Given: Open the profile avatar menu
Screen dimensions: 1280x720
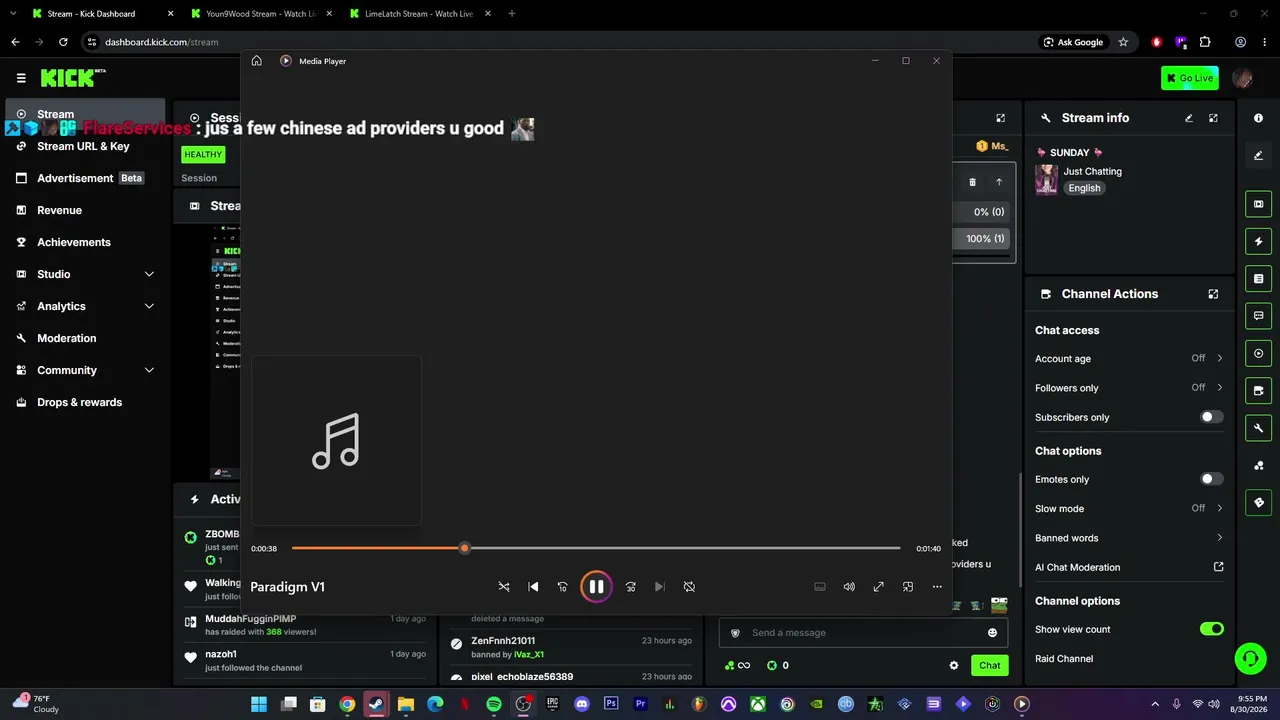Looking at the screenshot, I should (1242, 78).
